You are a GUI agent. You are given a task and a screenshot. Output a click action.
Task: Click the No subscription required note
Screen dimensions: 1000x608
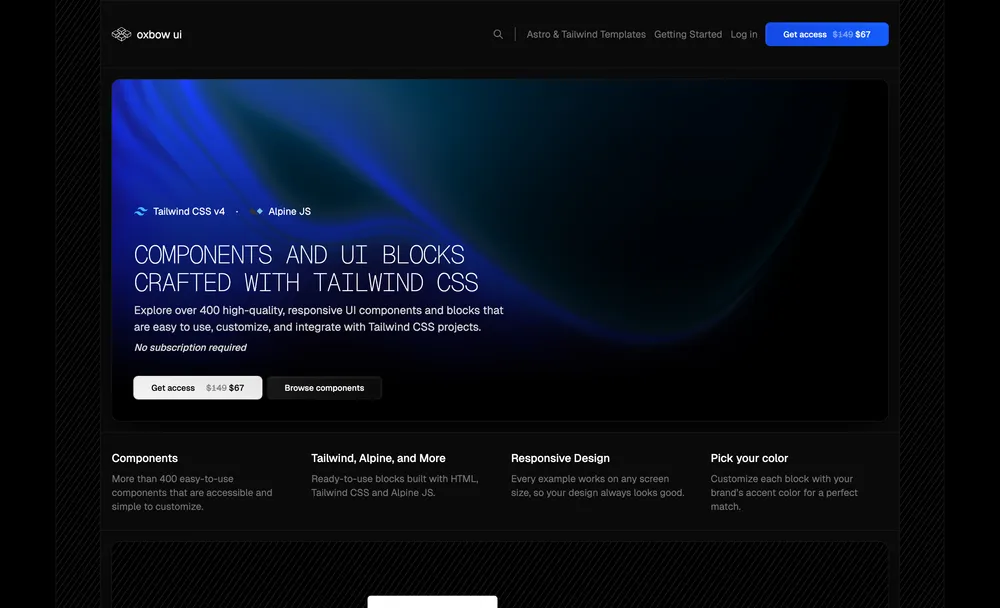coord(190,347)
